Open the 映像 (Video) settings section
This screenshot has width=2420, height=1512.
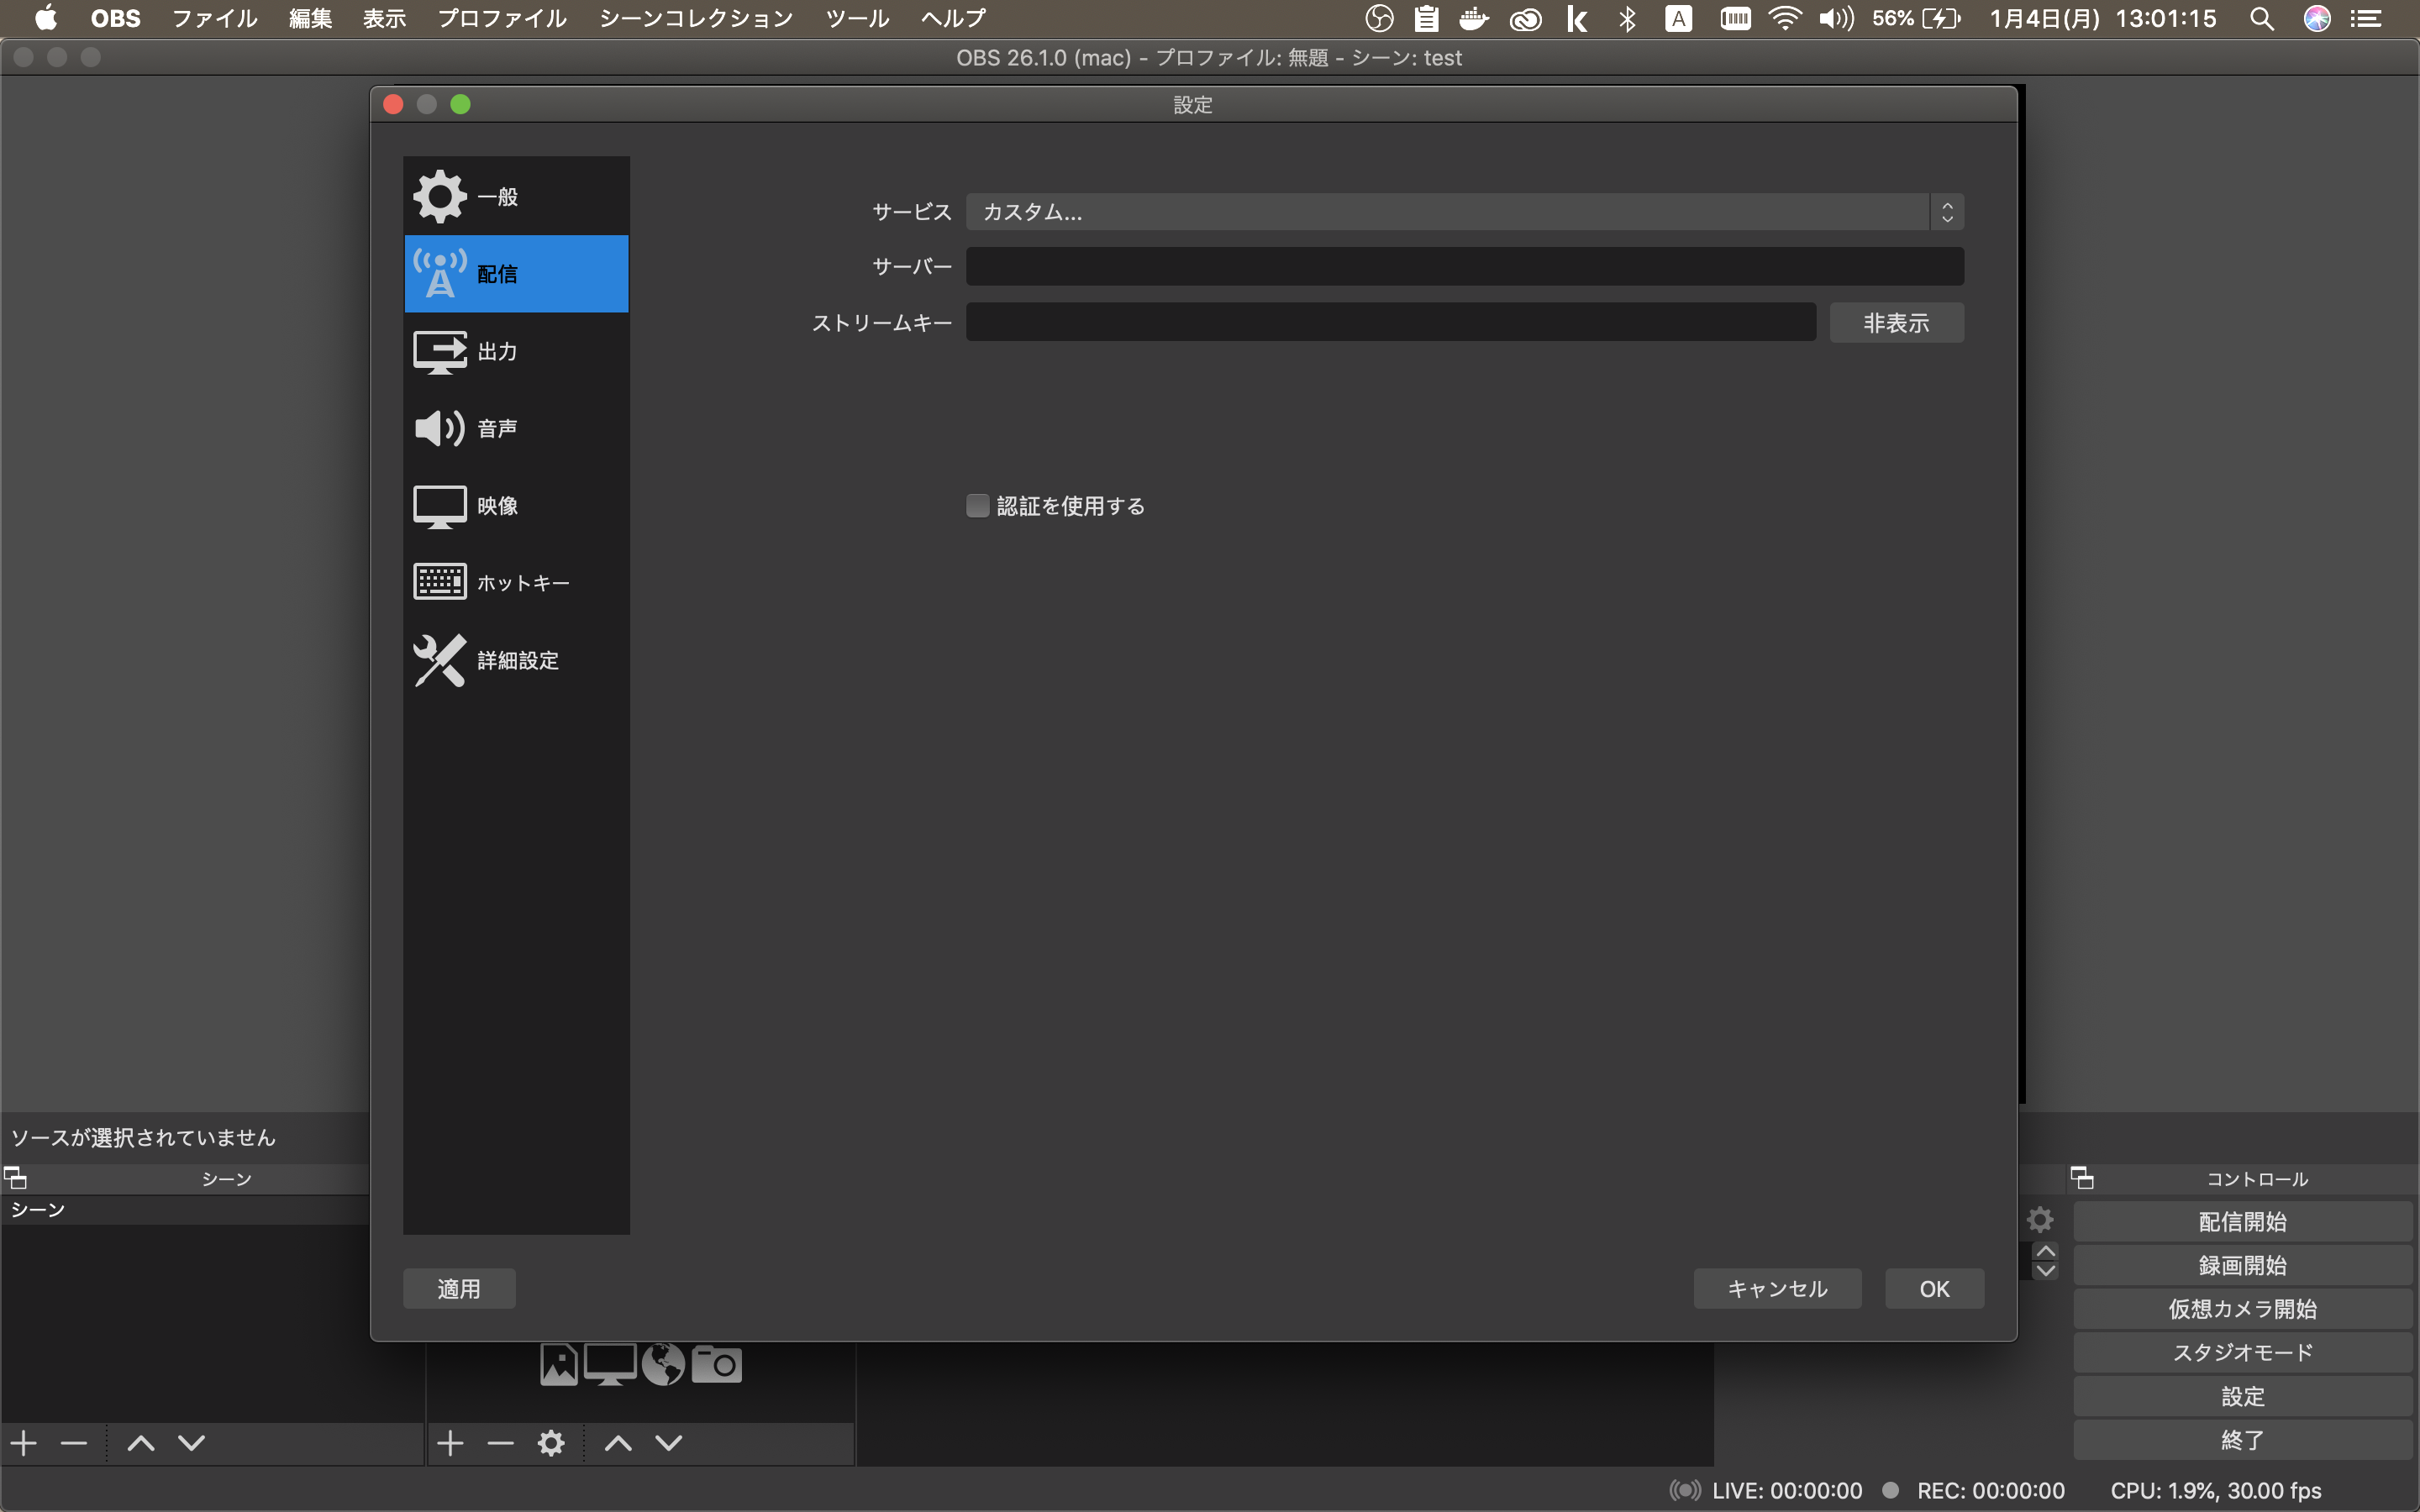click(x=516, y=505)
